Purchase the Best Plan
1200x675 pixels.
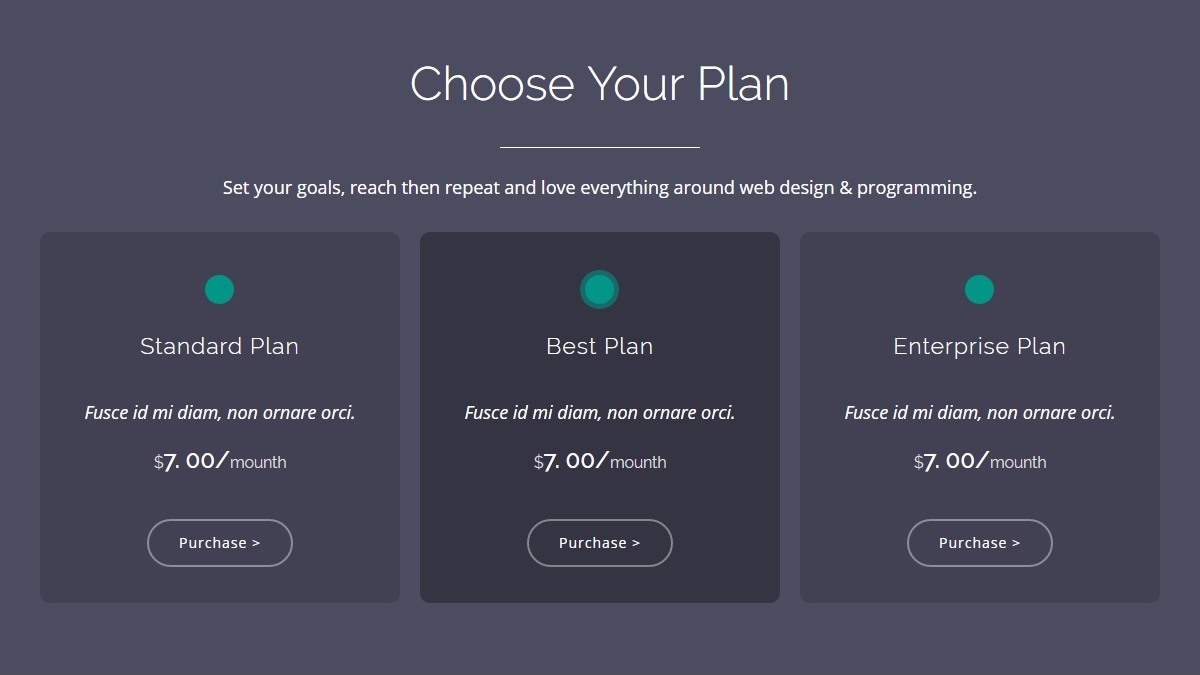point(599,543)
